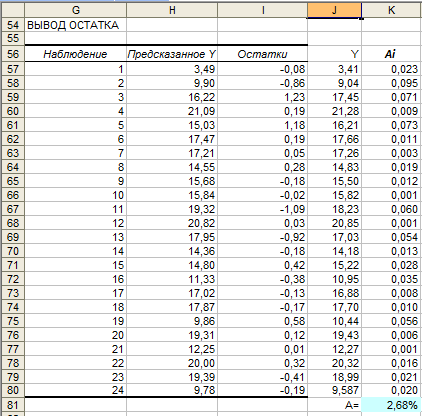Image resolution: width=422 pixels, height=416 pixels.
Task: Select row 56 header
Action: [13, 54]
